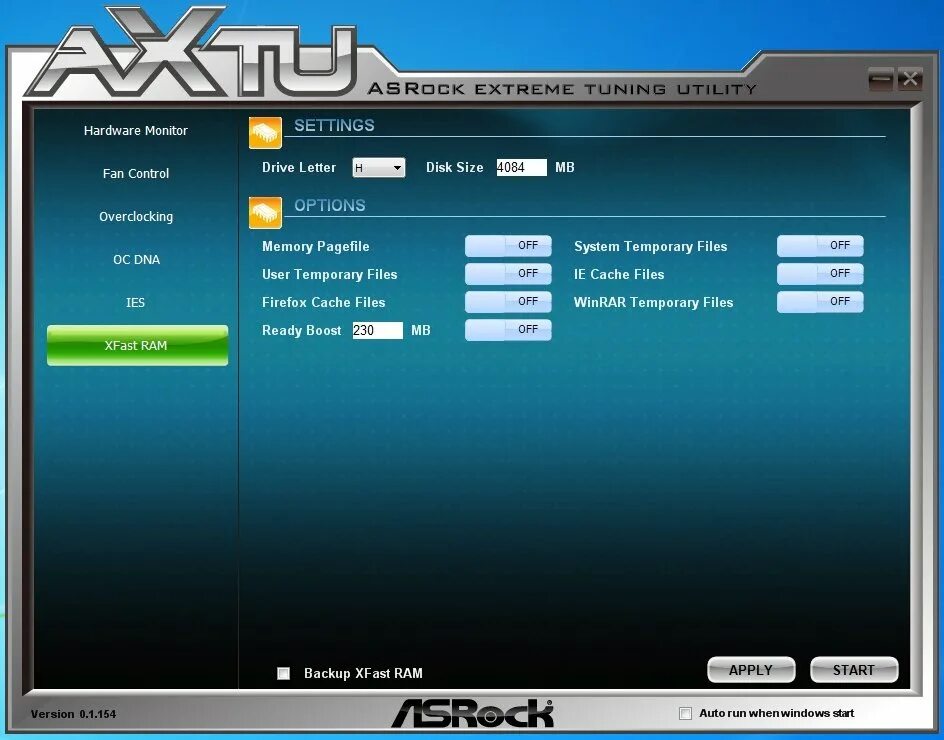Toggle IE Cache Files switch
This screenshot has height=740, width=944.
click(x=820, y=274)
